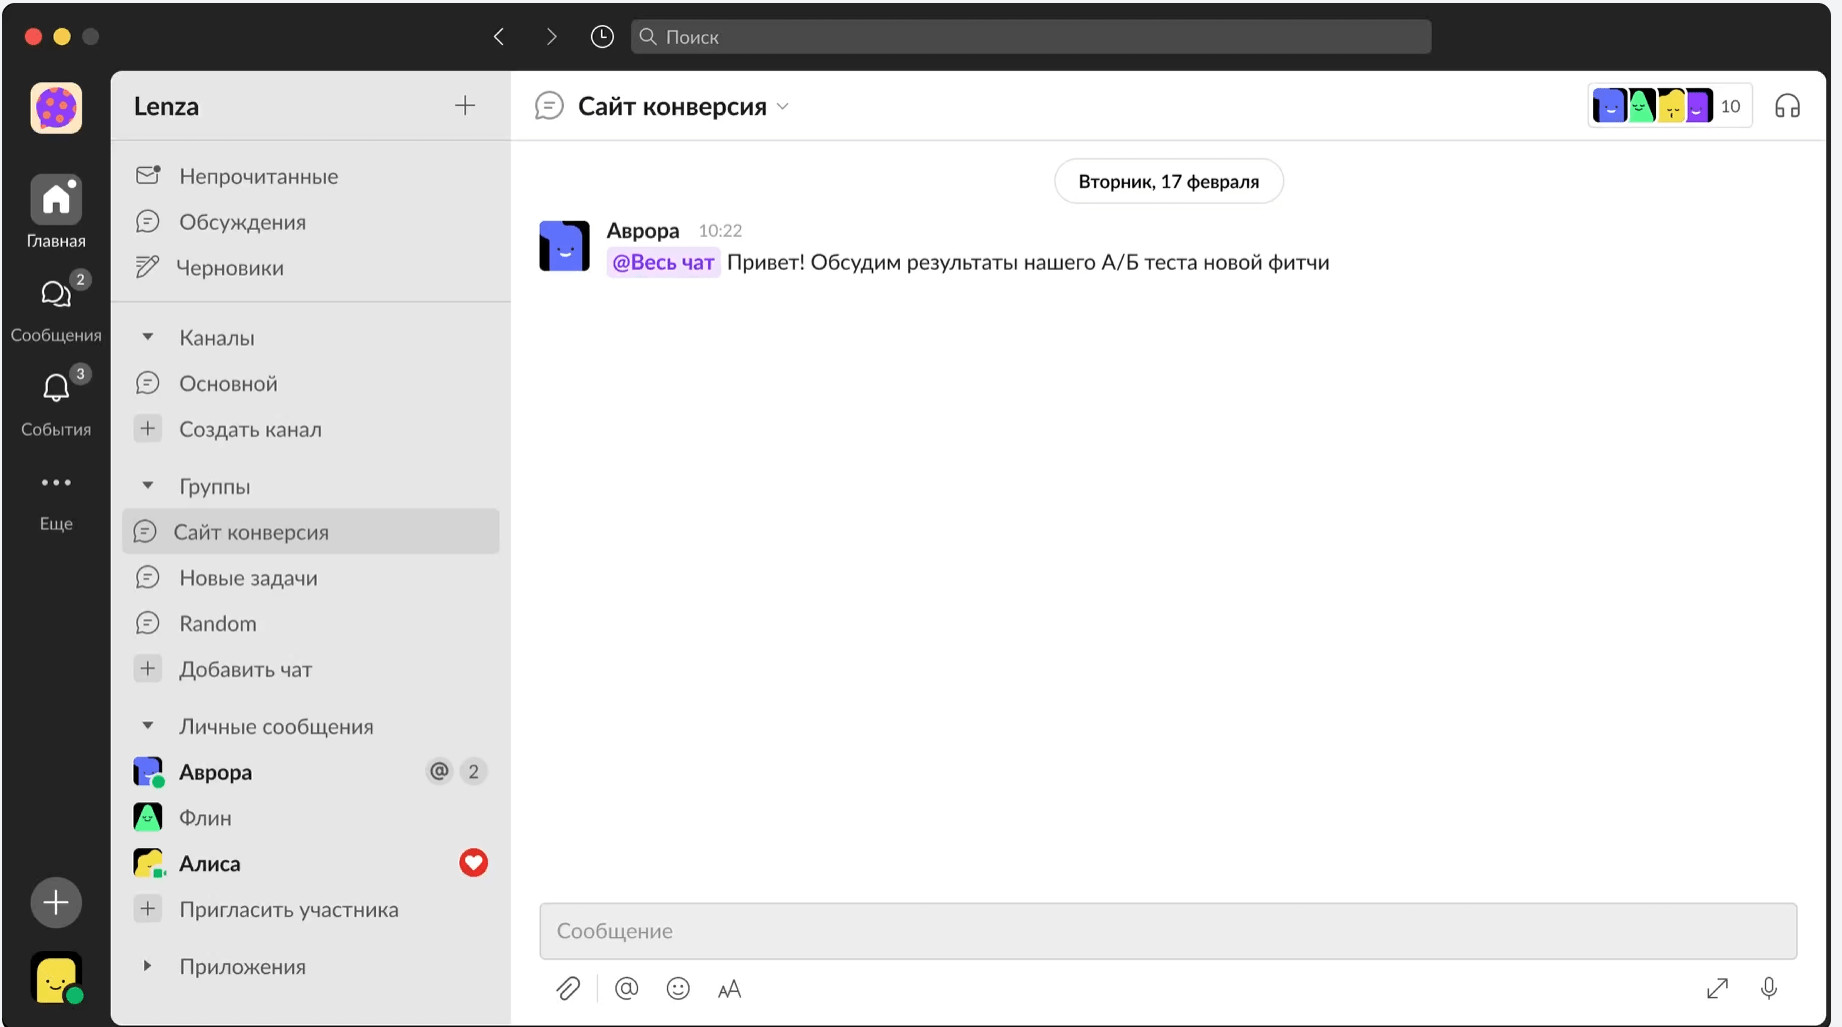Toggle text formatting with the Aa icon

point(730,989)
